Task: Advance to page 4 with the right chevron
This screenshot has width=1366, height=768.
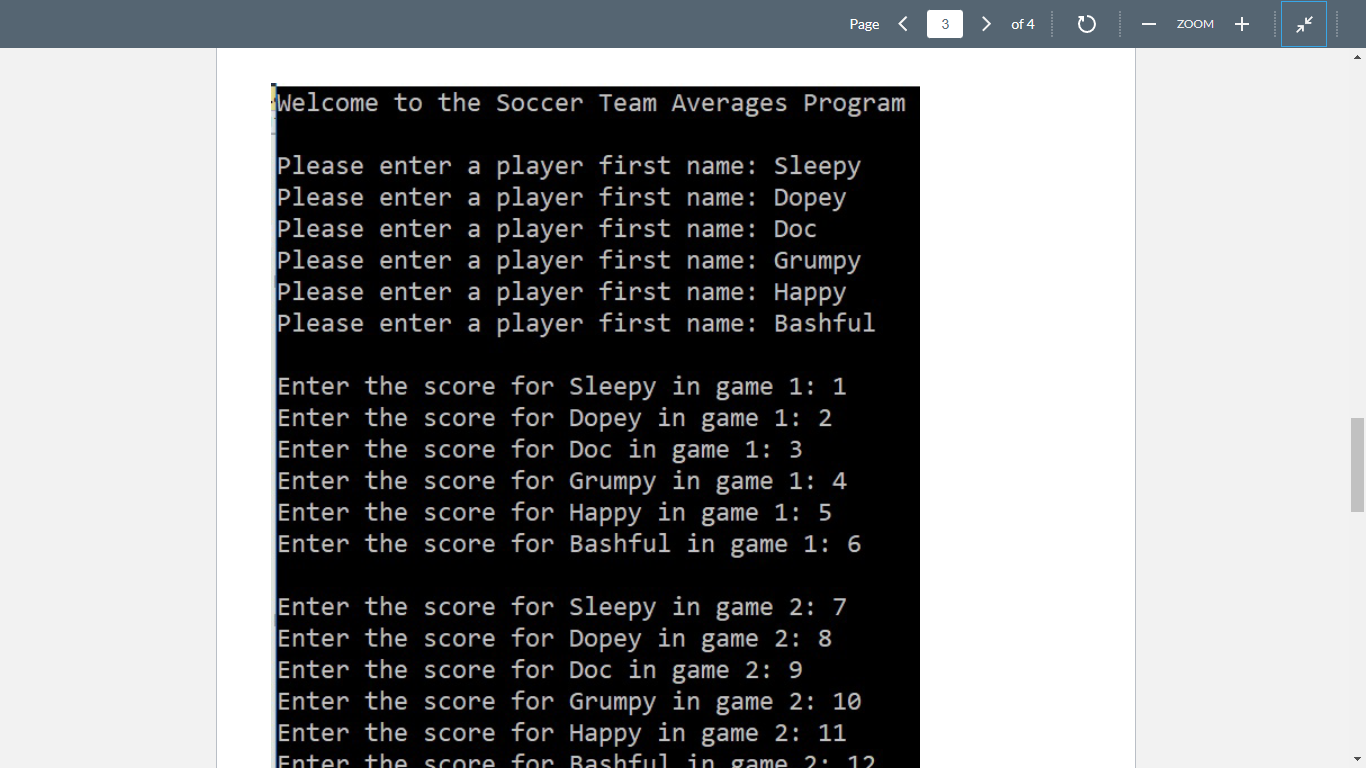Action: pyautogui.click(x=986, y=23)
